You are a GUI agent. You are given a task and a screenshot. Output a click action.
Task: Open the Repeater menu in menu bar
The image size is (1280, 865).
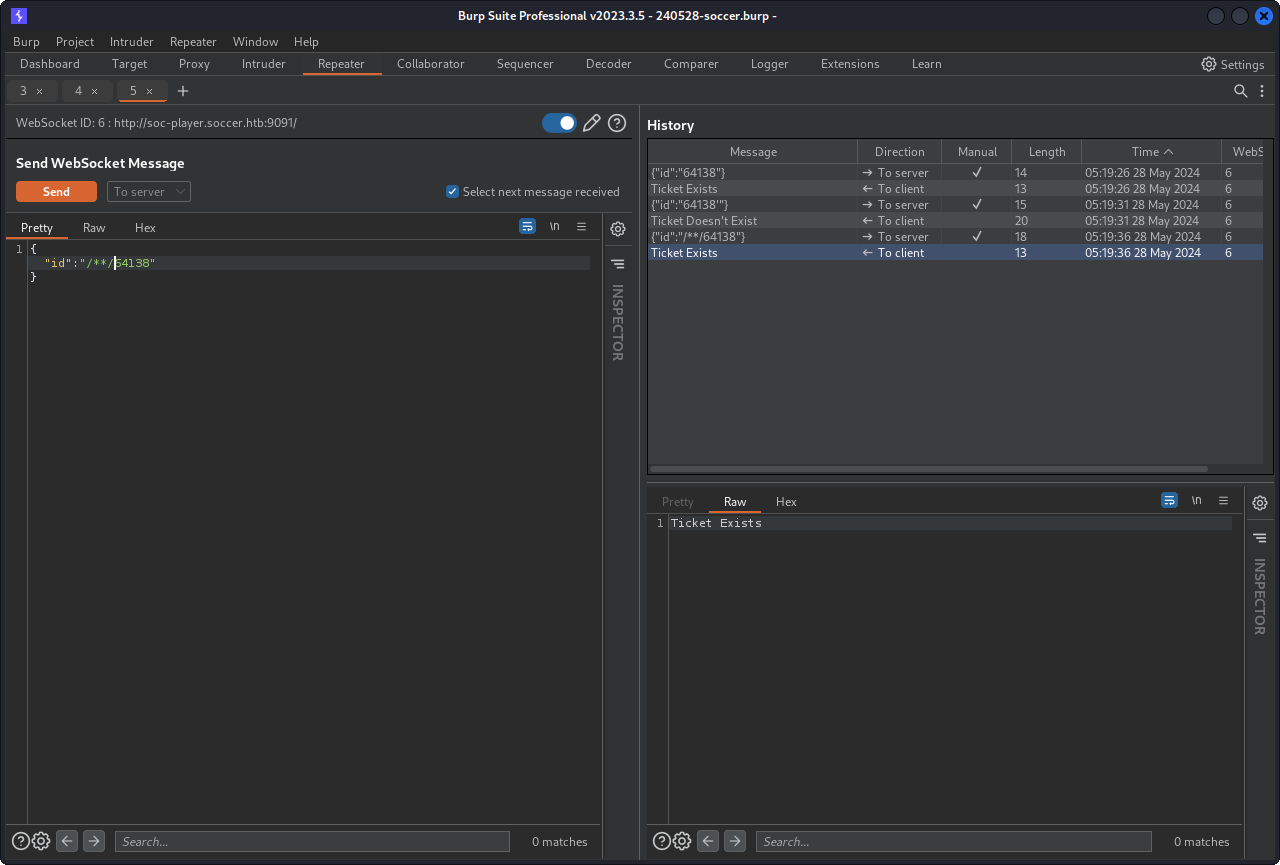193,42
